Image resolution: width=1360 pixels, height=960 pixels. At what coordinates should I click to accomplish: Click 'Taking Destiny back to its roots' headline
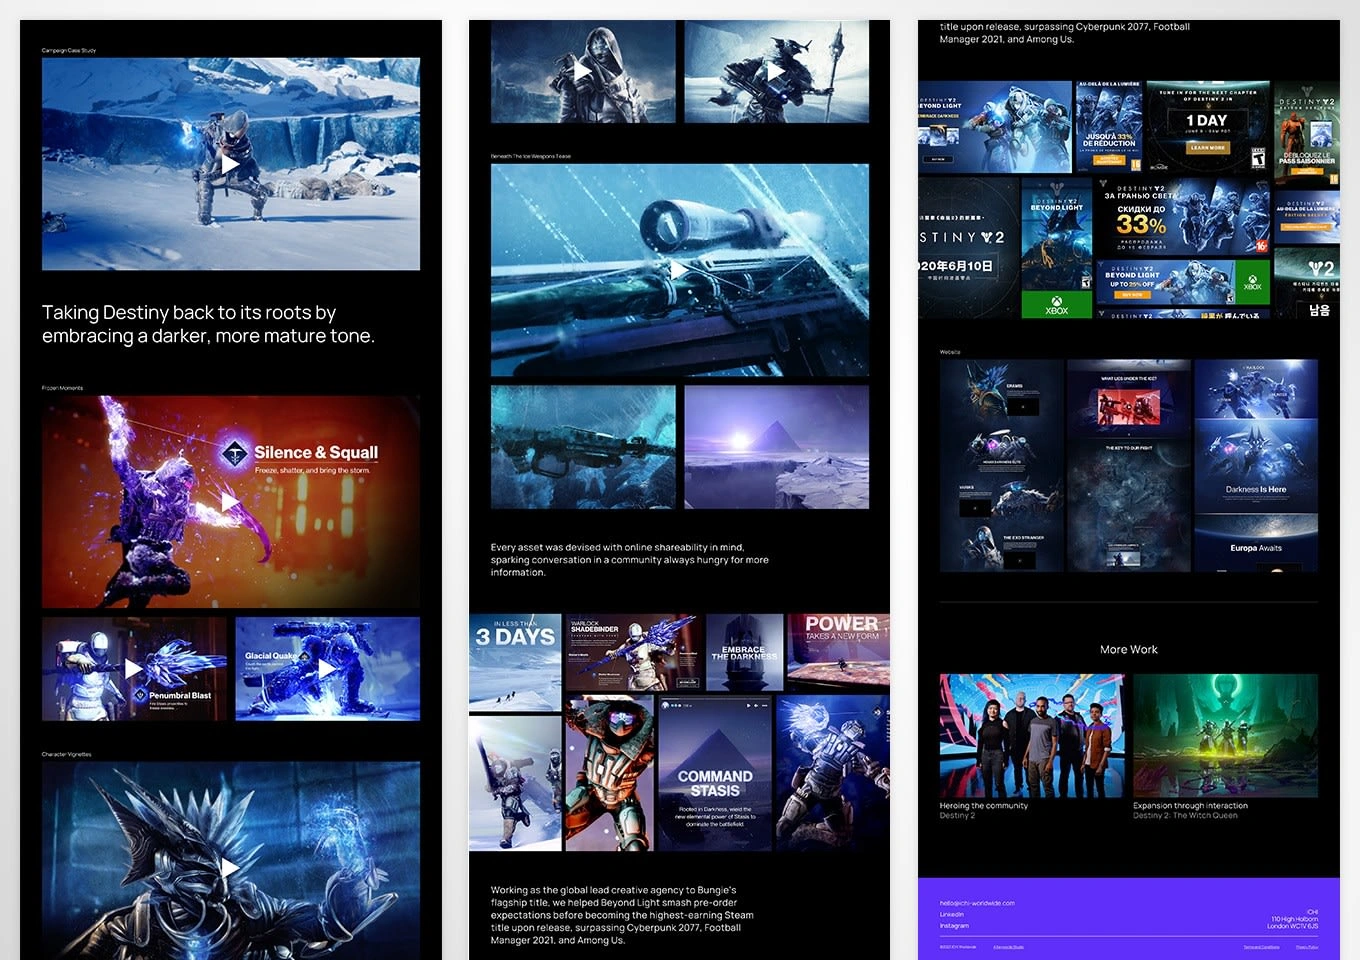[208, 324]
